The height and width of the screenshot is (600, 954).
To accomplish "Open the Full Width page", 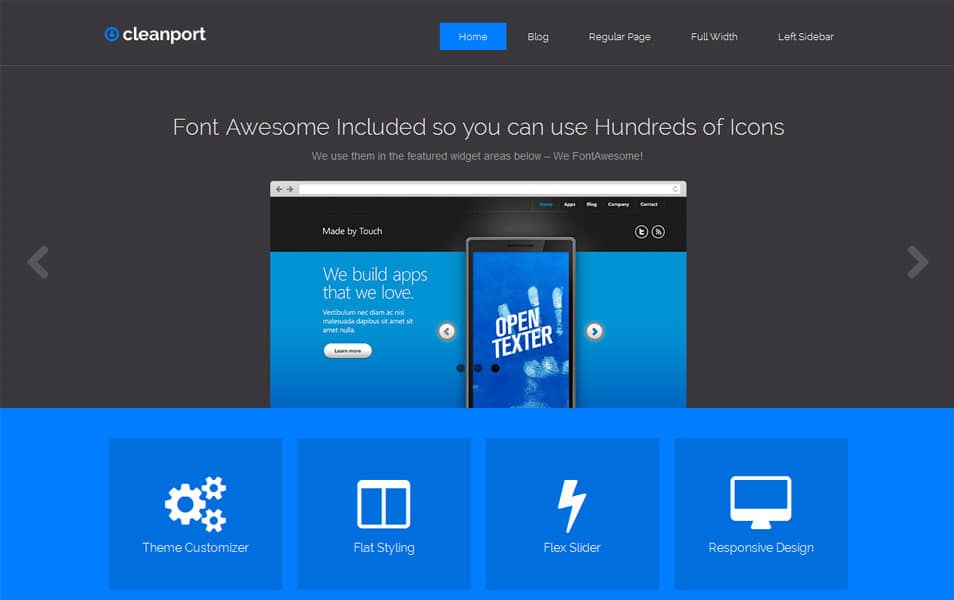I will pyautogui.click(x=714, y=36).
